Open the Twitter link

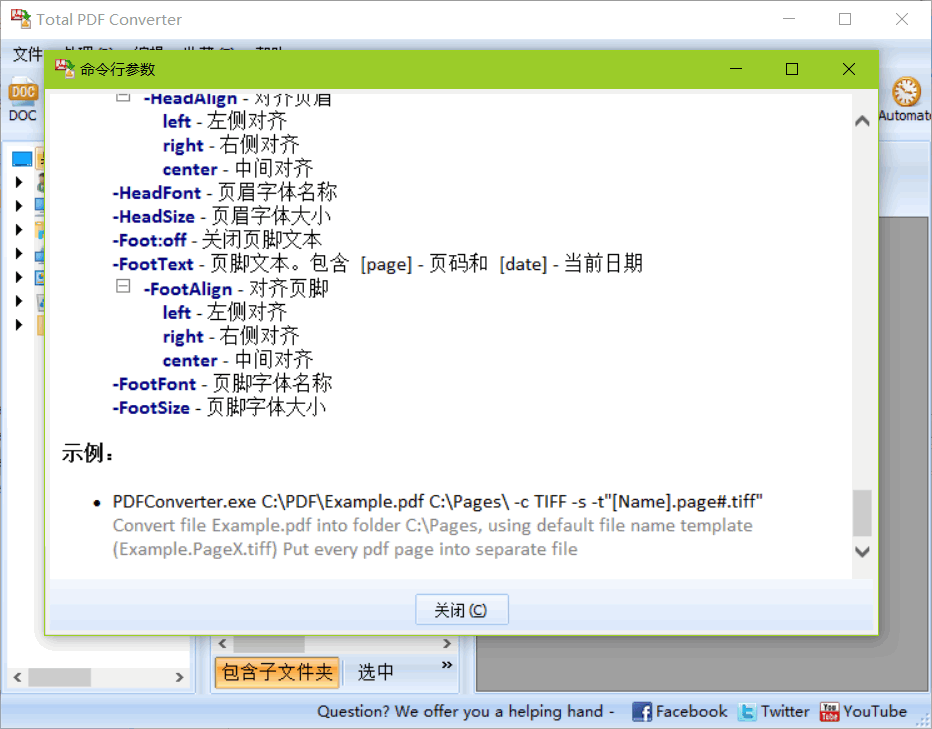click(785, 711)
